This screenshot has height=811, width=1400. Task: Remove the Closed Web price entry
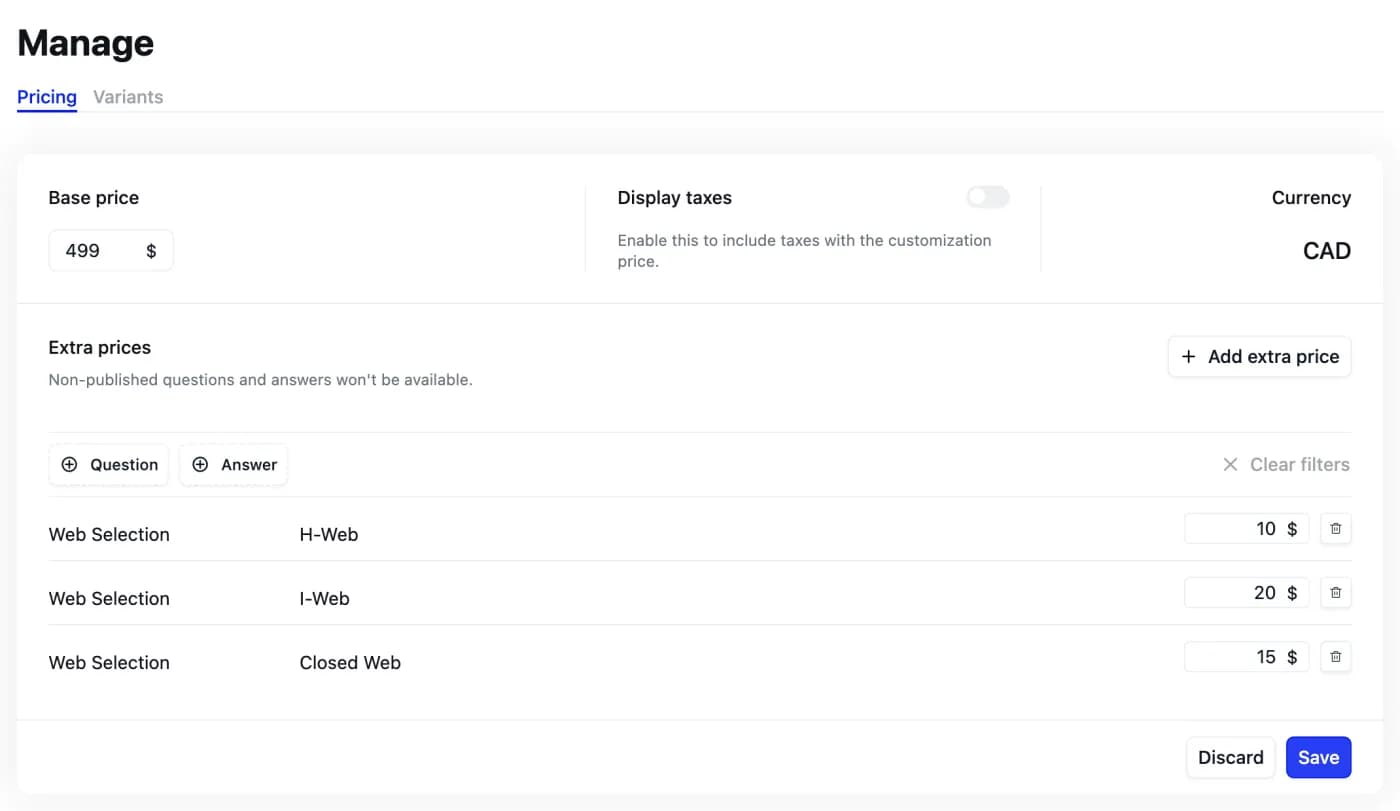tap(1335, 657)
